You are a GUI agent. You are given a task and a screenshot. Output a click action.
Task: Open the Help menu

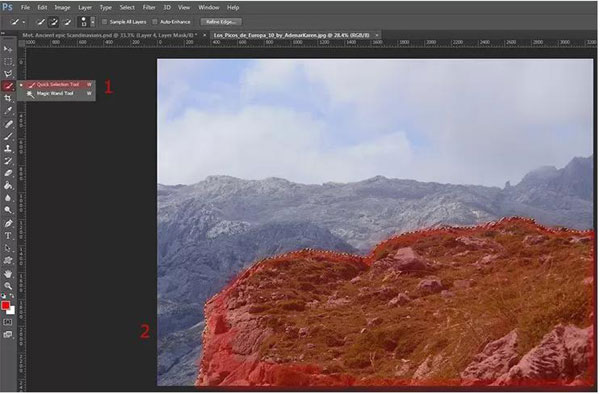pyautogui.click(x=233, y=7)
